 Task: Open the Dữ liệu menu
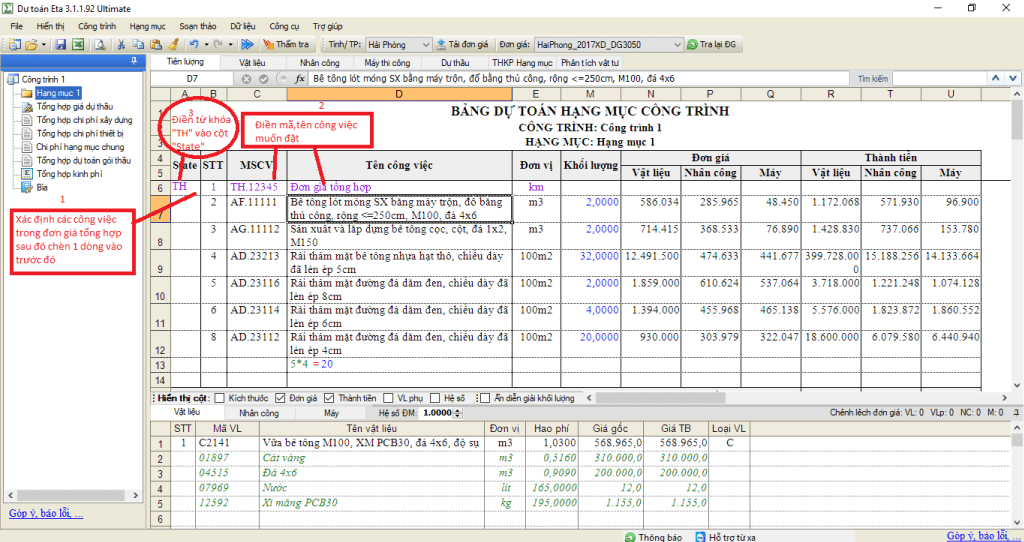click(x=243, y=23)
